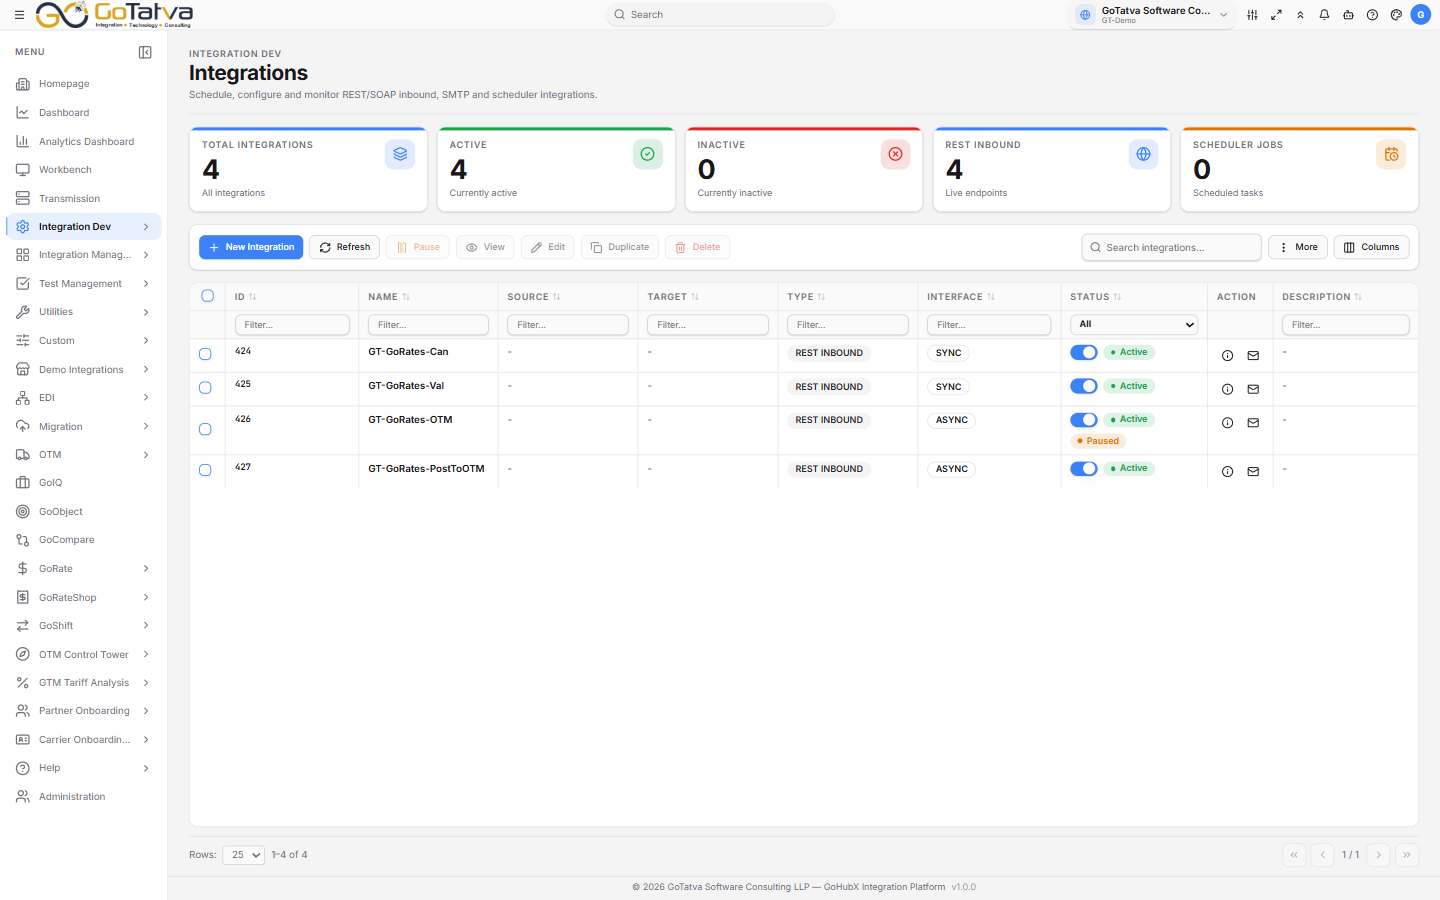Click the mail icon for GT-GoRates-PostToOTM row

(1253, 472)
